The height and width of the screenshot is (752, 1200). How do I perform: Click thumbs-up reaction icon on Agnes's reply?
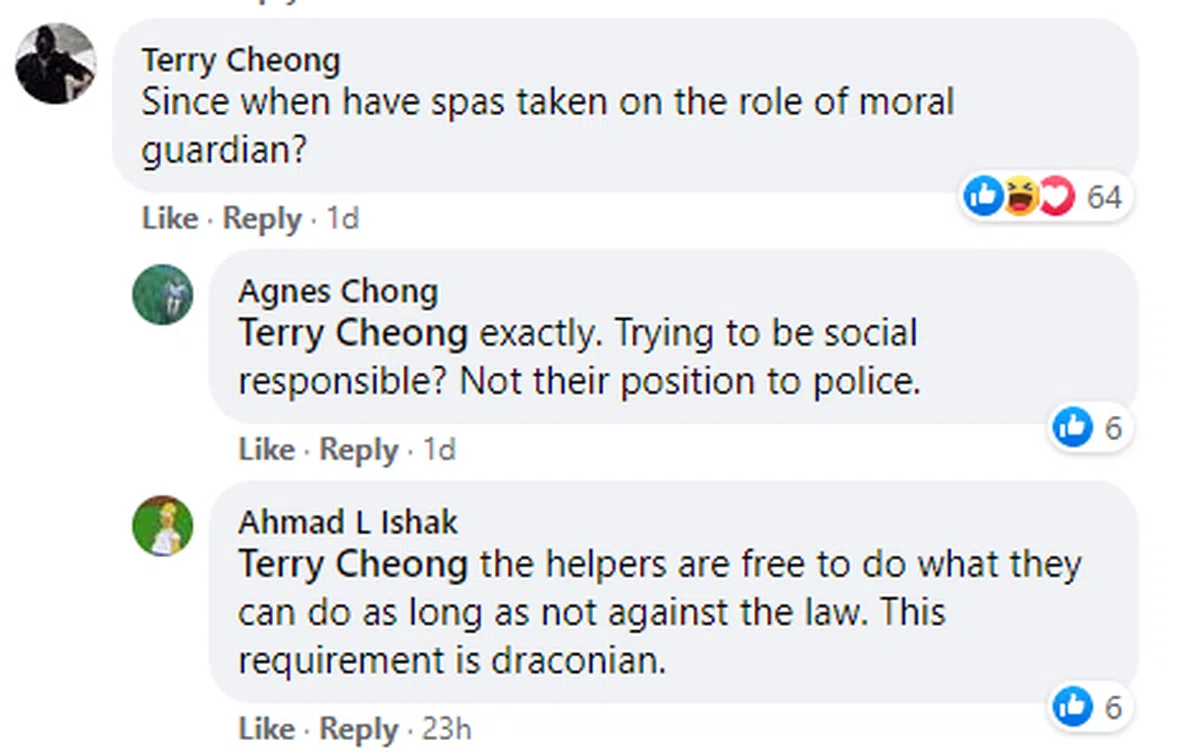point(1073,429)
